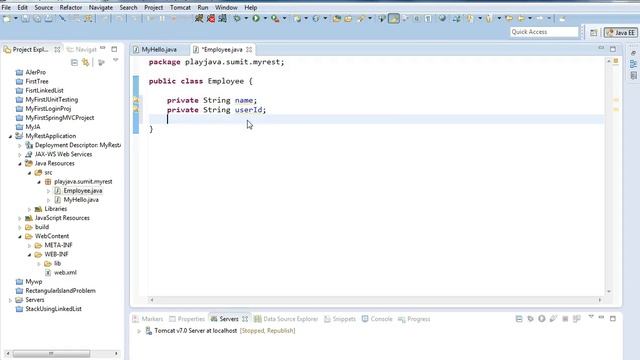Open the Refactor menu
The height and width of the screenshot is (360, 640).
[x=71, y=7]
